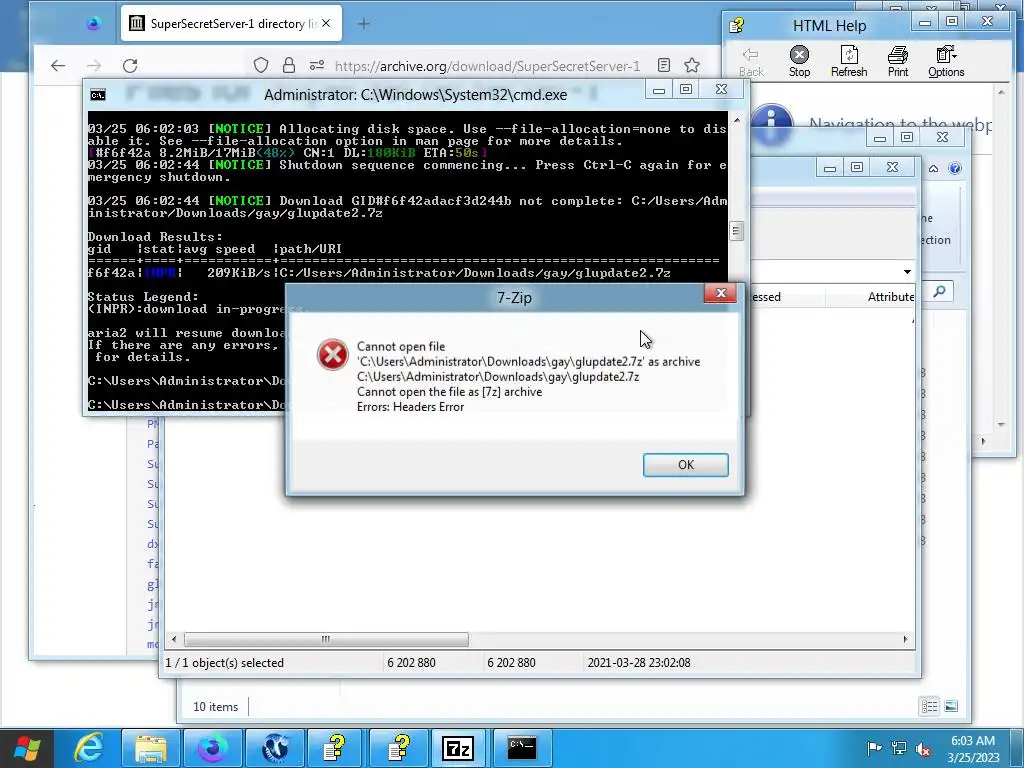Image resolution: width=1024 pixels, height=768 pixels.
Task: Click the cmd scrollbar up arrow
Action: [737, 120]
